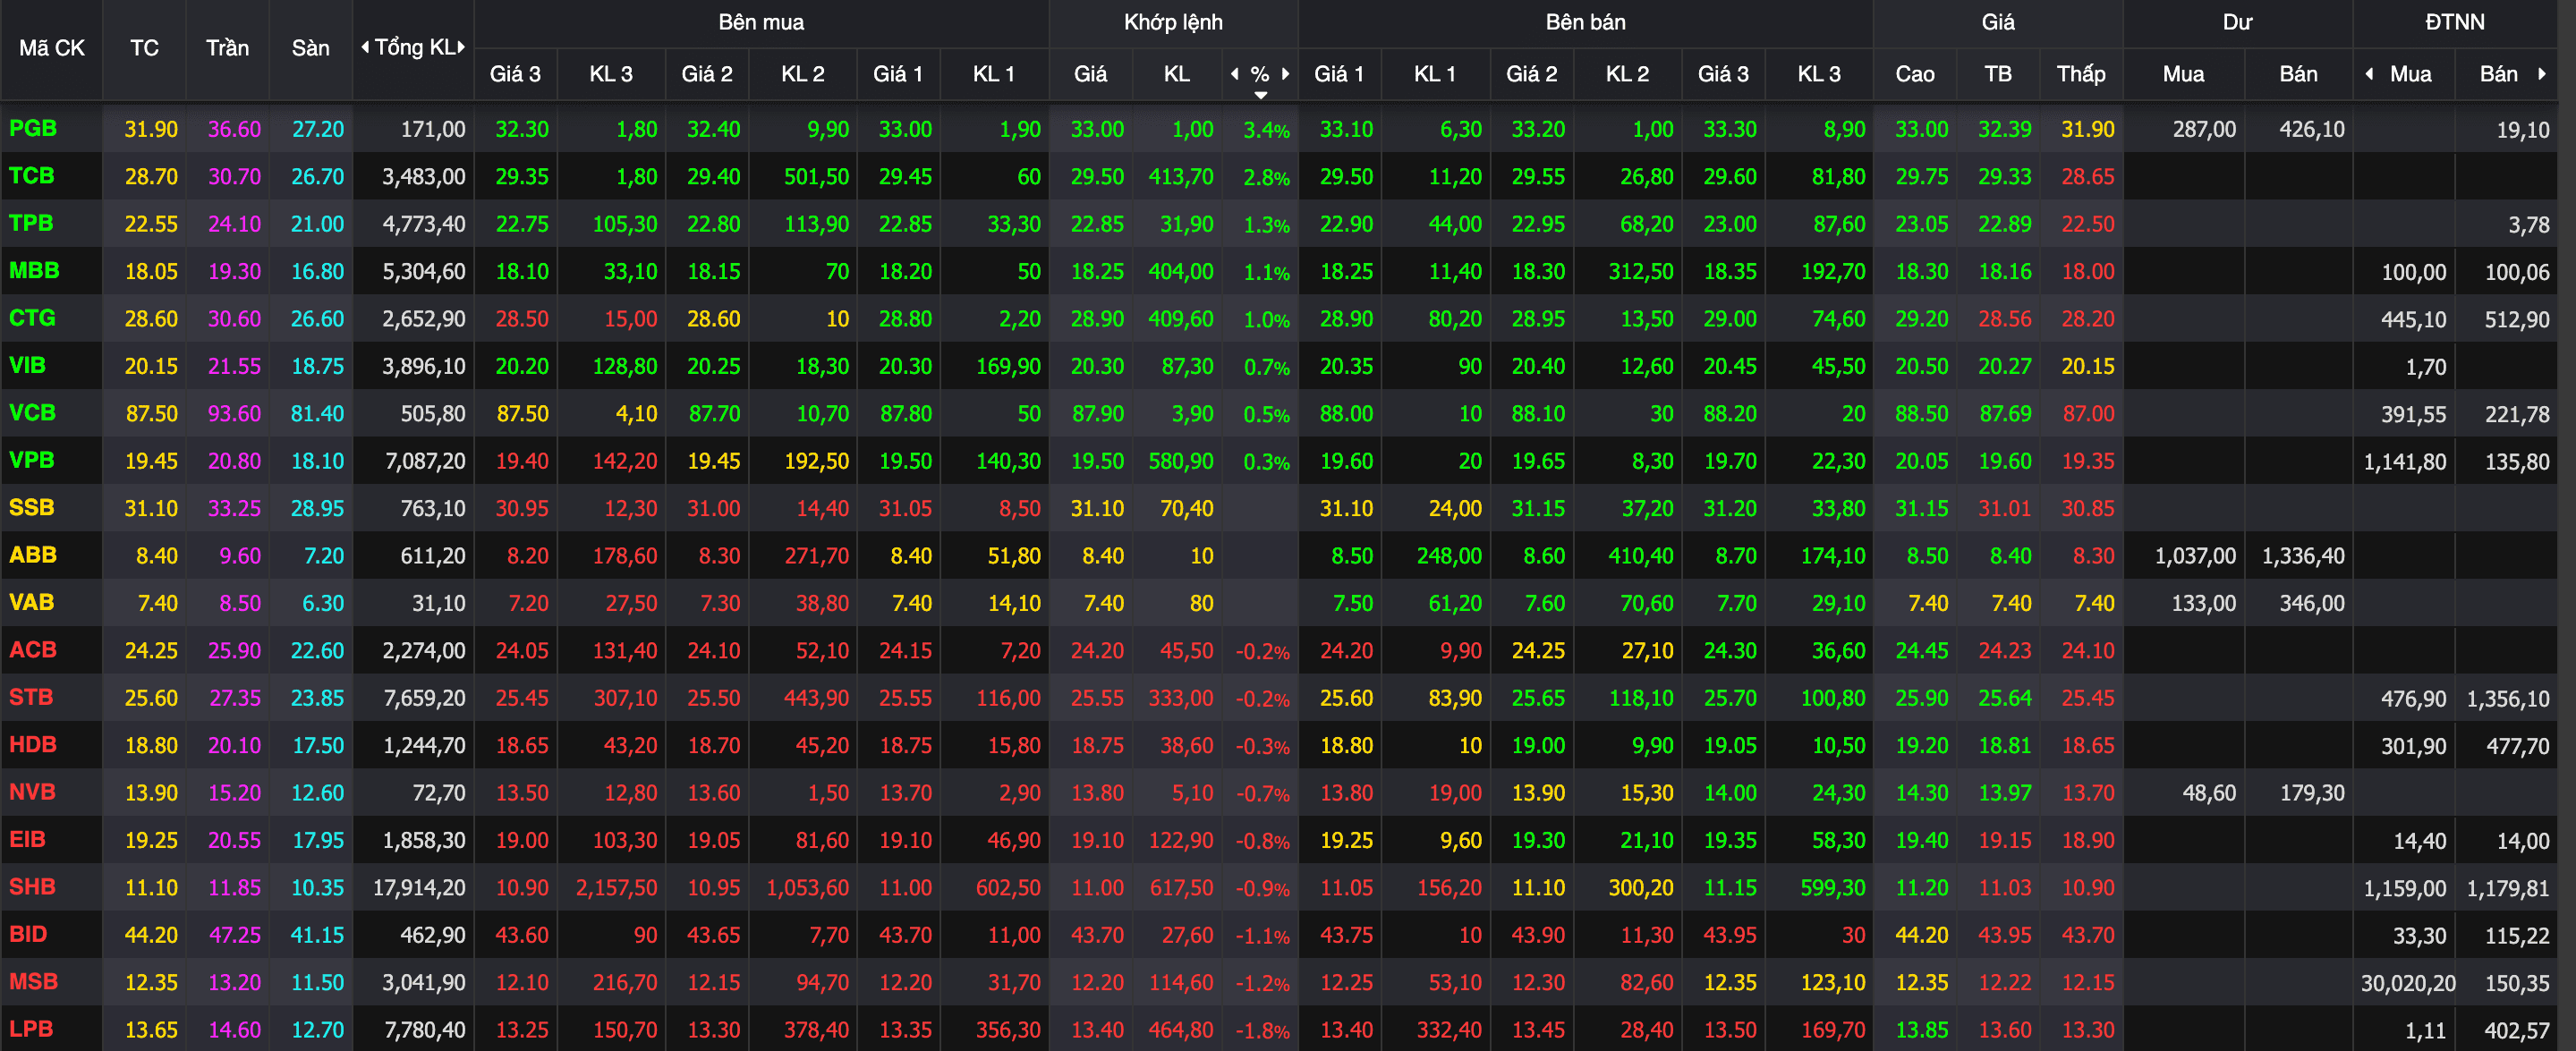Viewport: 2576px width, 1051px height.
Task: Click PGB change value 3.4%
Action: [x=1266, y=130]
